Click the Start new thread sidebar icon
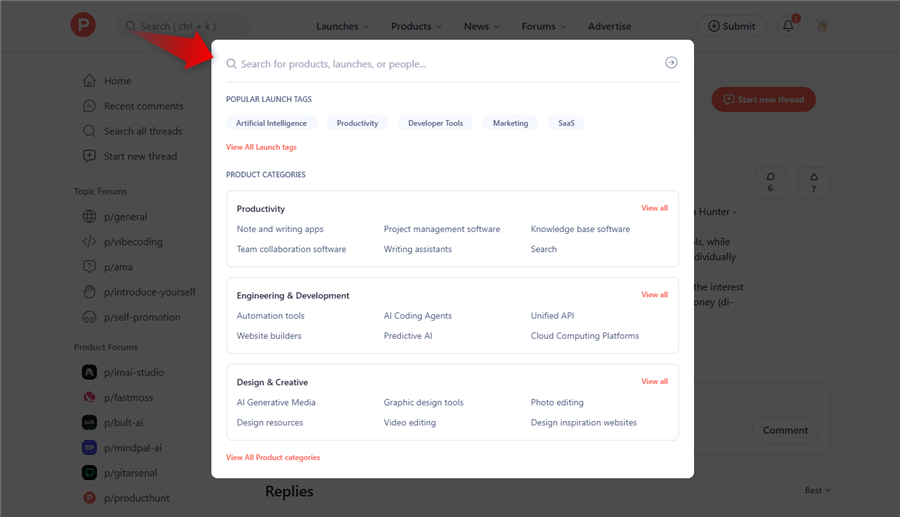Screen dimensions: 900x517 coord(89,156)
